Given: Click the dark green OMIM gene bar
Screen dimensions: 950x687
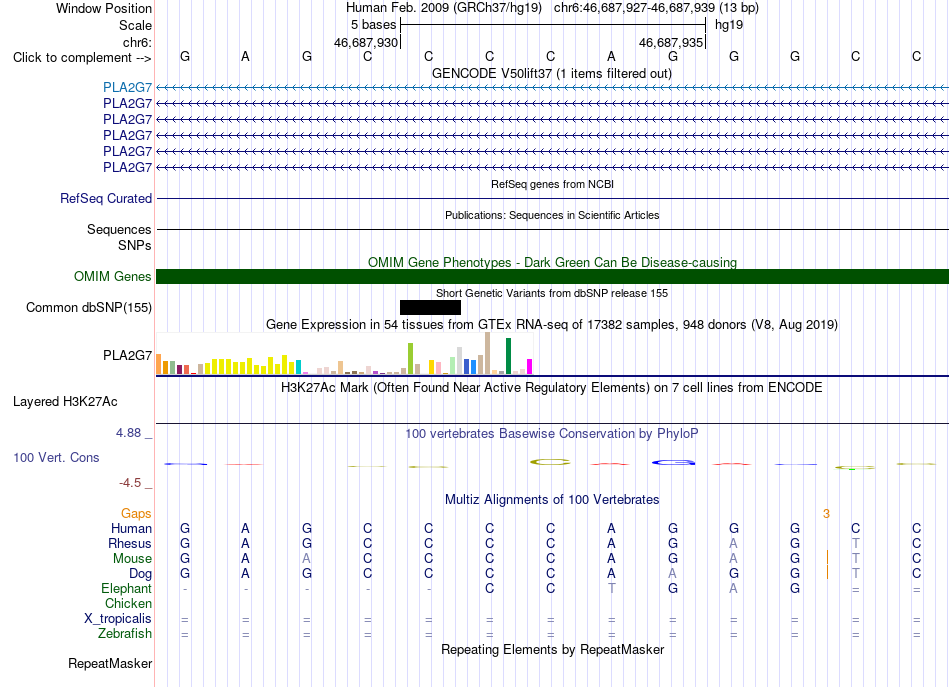Looking at the screenshot, I should (x=552, y=276).
